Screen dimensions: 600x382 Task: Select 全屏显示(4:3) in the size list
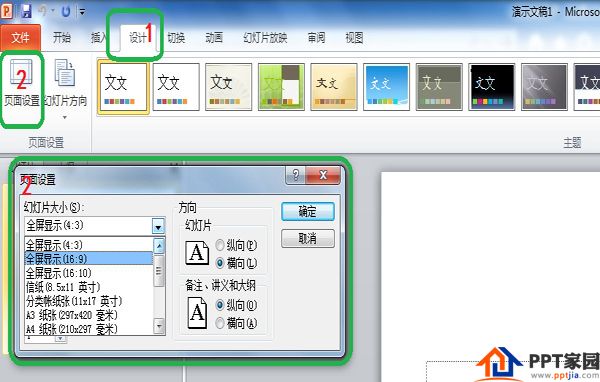(88, 245)
